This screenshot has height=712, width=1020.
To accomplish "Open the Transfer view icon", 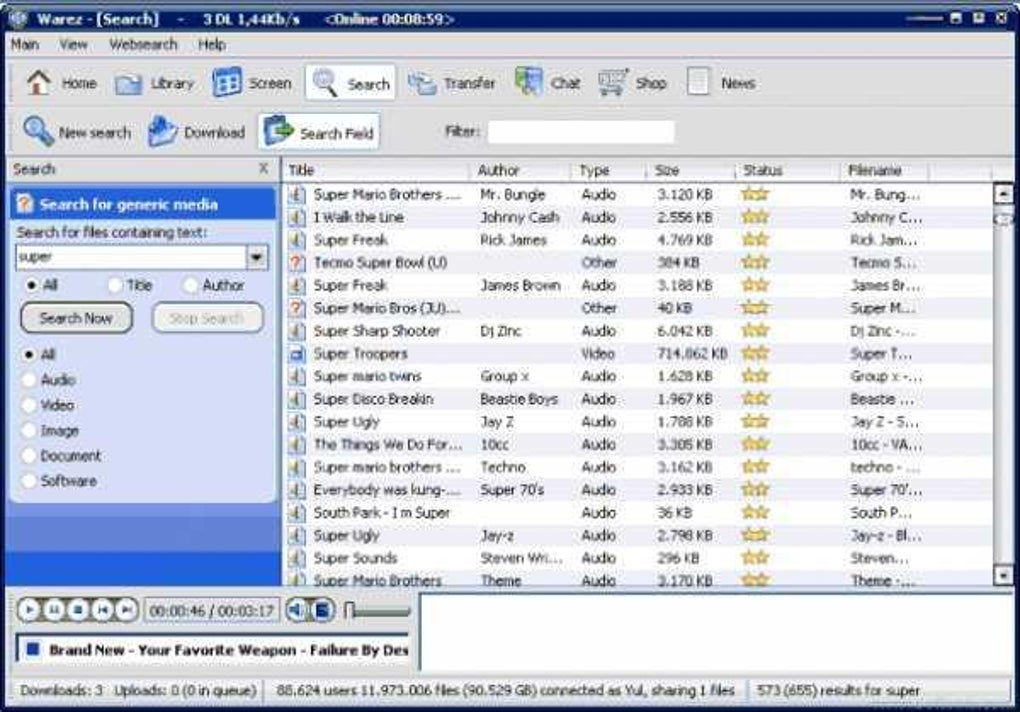I will (422, 83).
